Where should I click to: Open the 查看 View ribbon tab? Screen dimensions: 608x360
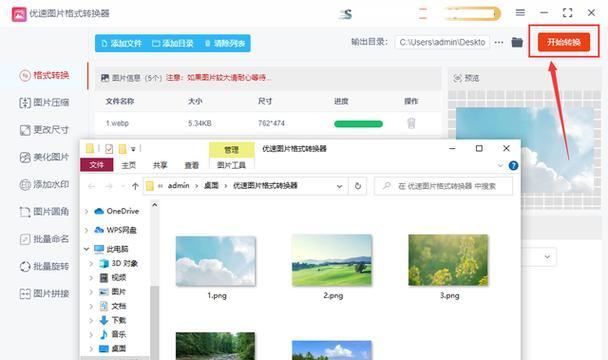(x=191, y=165)
